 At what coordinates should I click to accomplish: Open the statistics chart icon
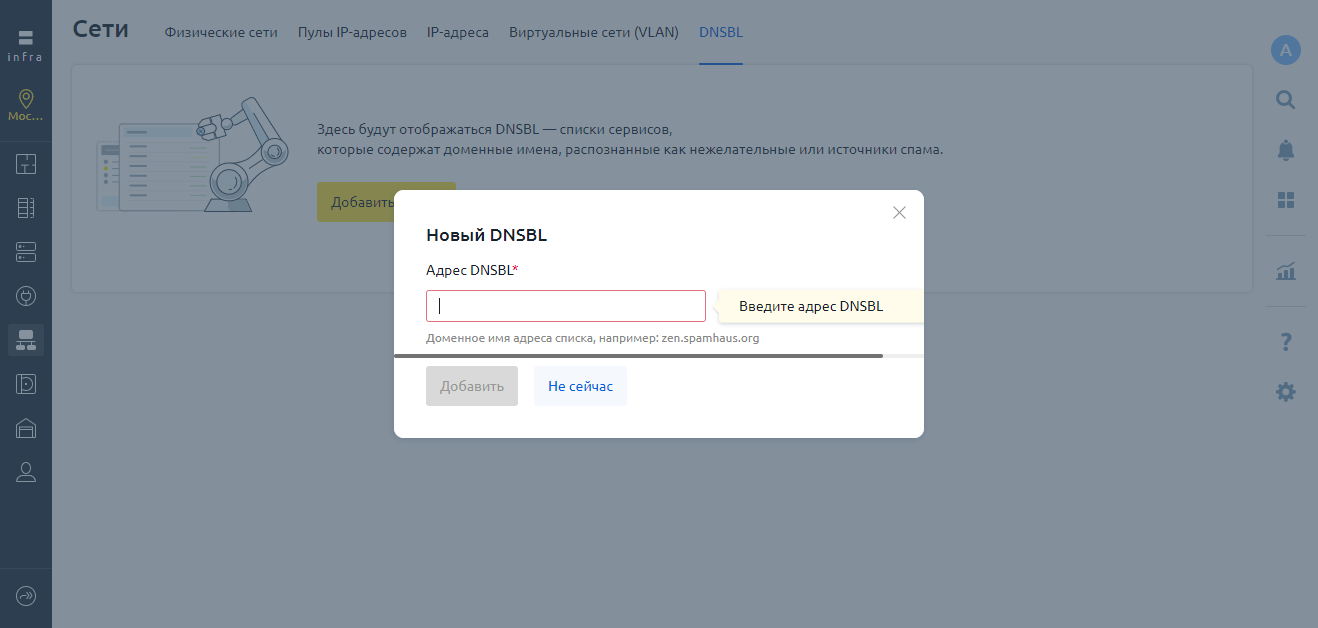(x=1286, y=271)
